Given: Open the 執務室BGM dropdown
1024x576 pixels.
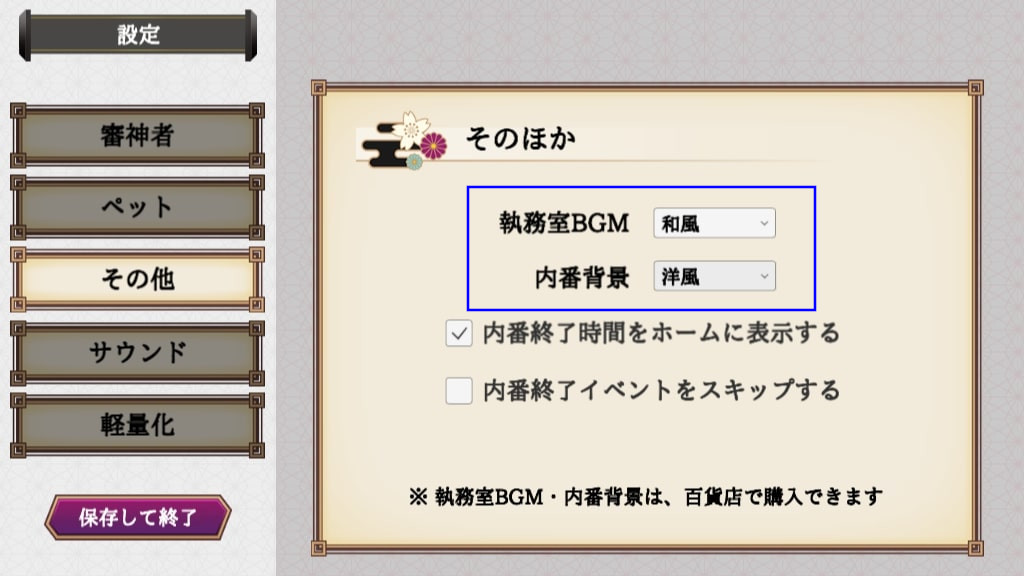Looking at the screenshot, I should [714, 223].
